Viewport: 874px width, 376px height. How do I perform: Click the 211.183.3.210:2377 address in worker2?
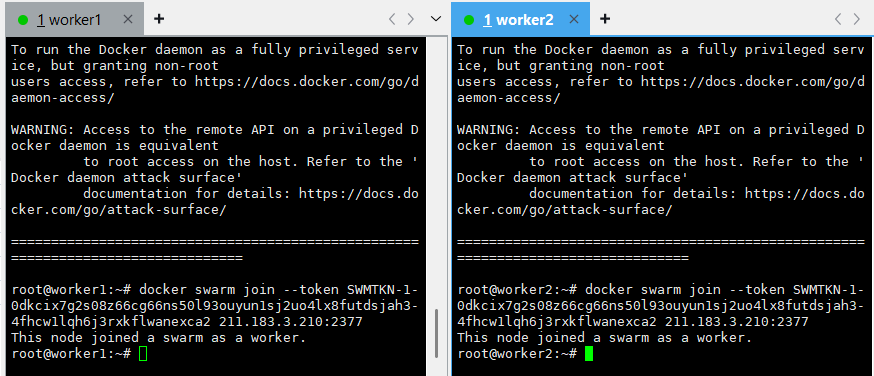point(737,322)
